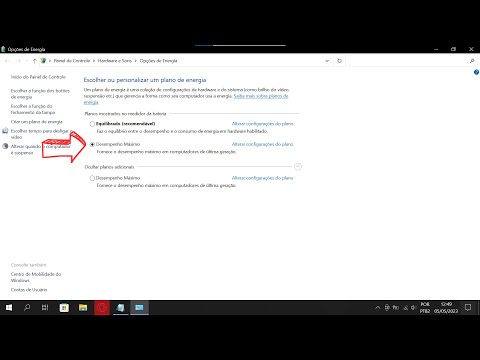This screenshot has width=480, height=360.
Task: Click Hardware e Sons in breadcrumb
Action: [x=115, y=61]
